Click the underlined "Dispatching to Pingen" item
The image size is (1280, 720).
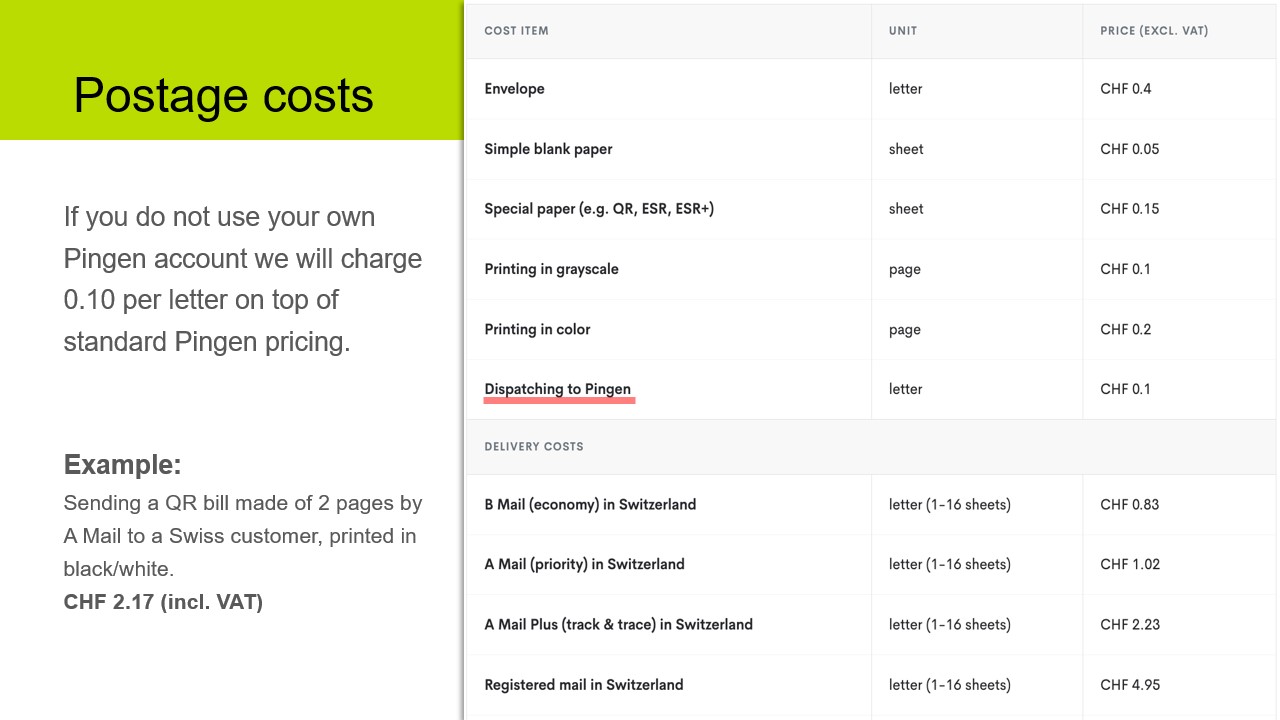coord(557,389)
